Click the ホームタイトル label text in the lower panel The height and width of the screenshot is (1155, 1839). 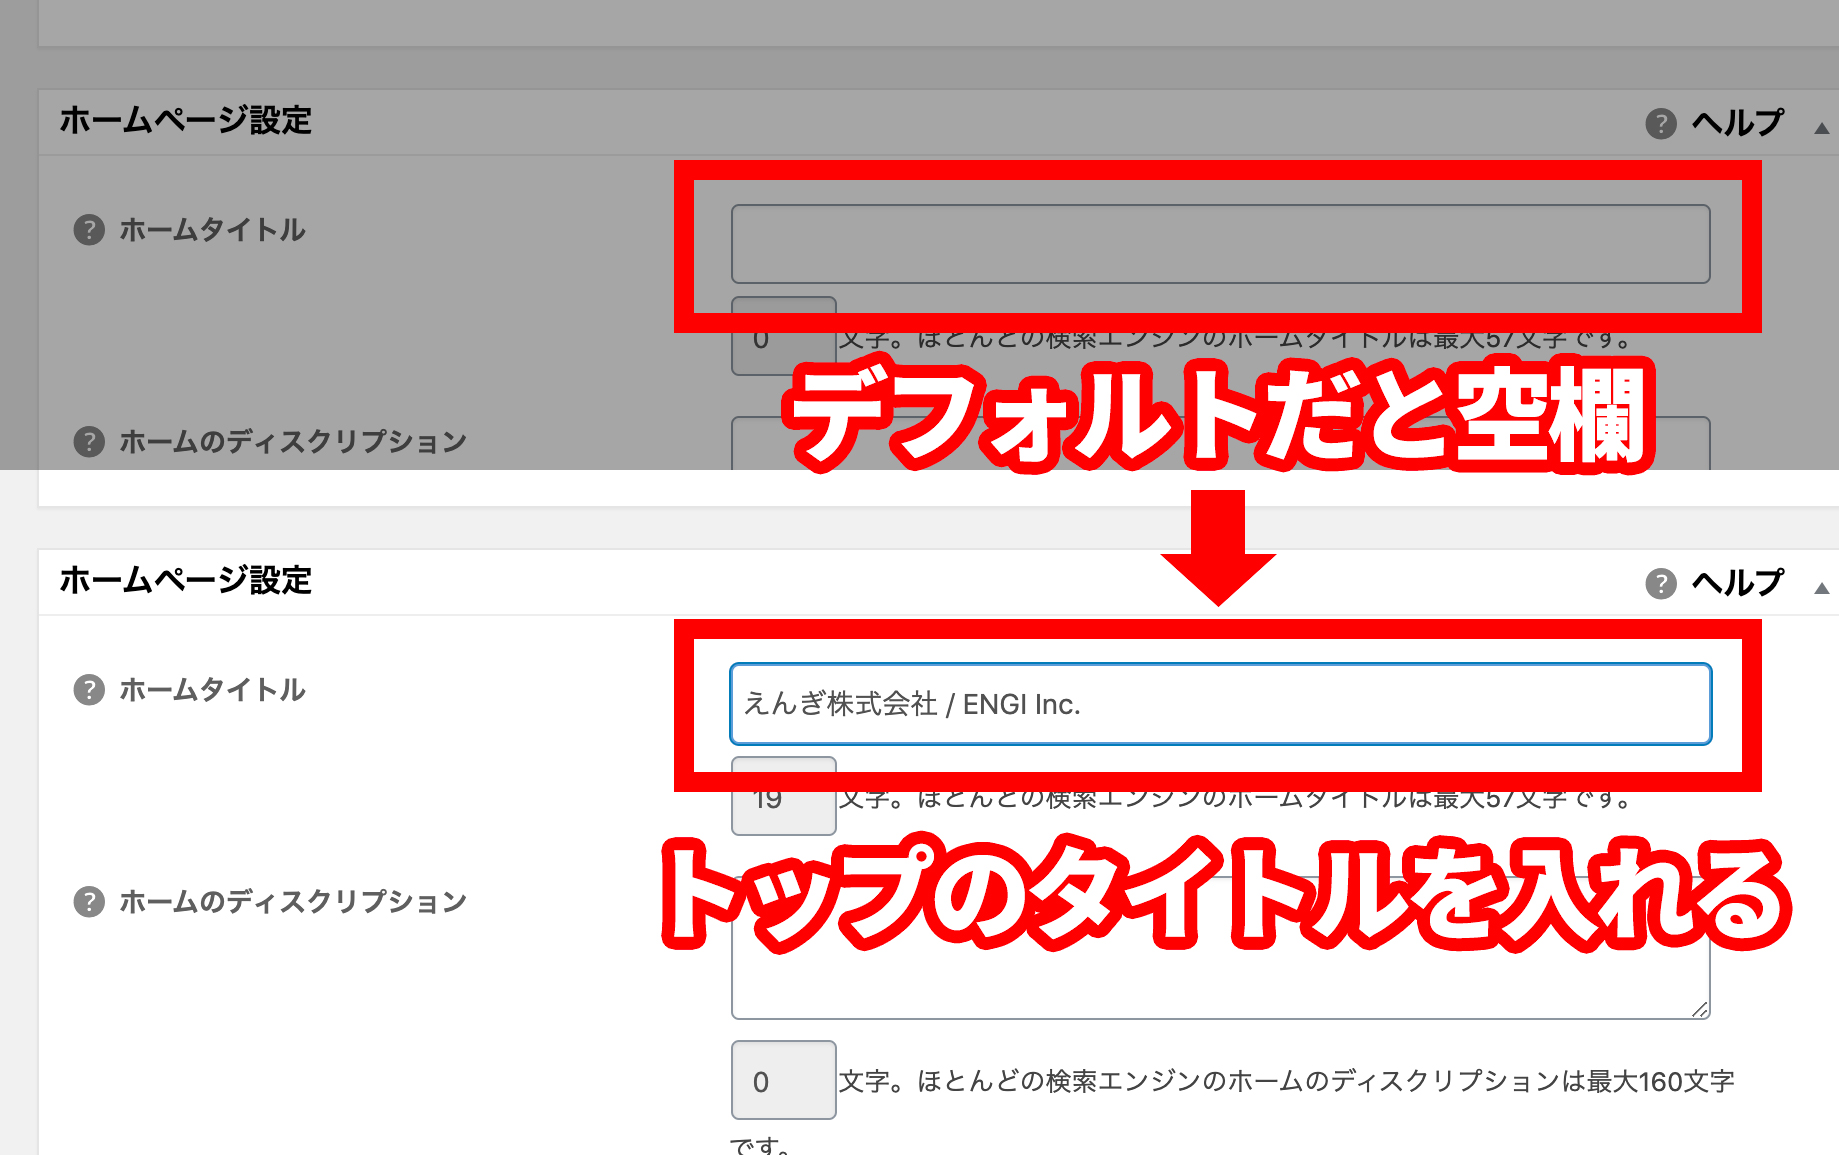pyautogui.click(x=212, y=690)
